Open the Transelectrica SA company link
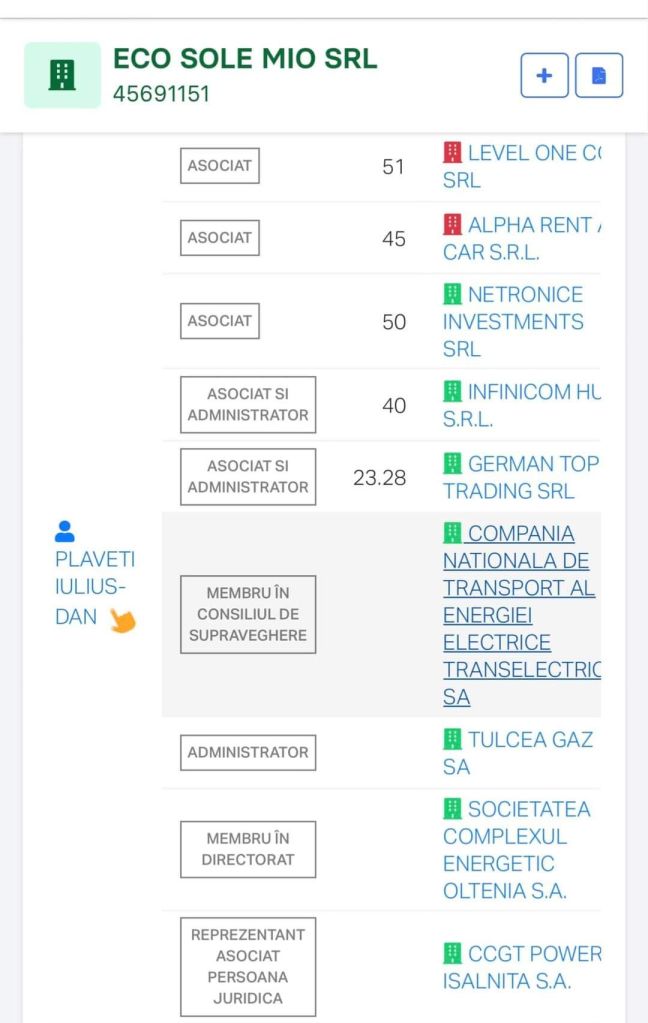Screen dimensions: 648x1023 point(520,615)
